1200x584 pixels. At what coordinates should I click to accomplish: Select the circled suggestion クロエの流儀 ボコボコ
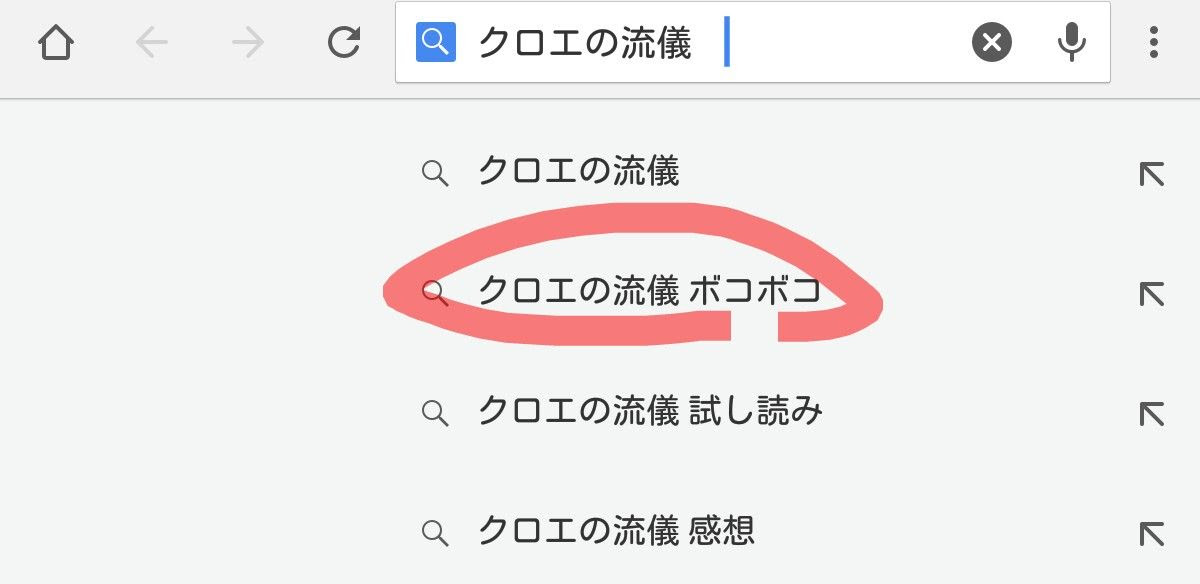651,292
